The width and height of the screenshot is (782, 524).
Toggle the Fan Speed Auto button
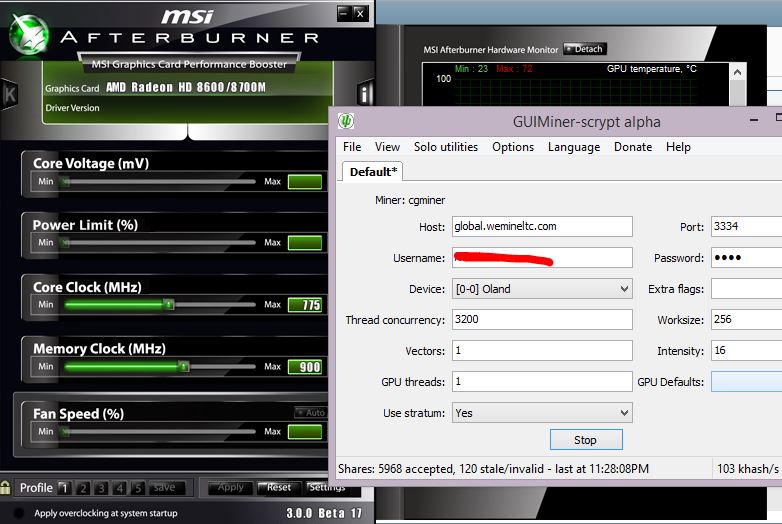[310, 412]
